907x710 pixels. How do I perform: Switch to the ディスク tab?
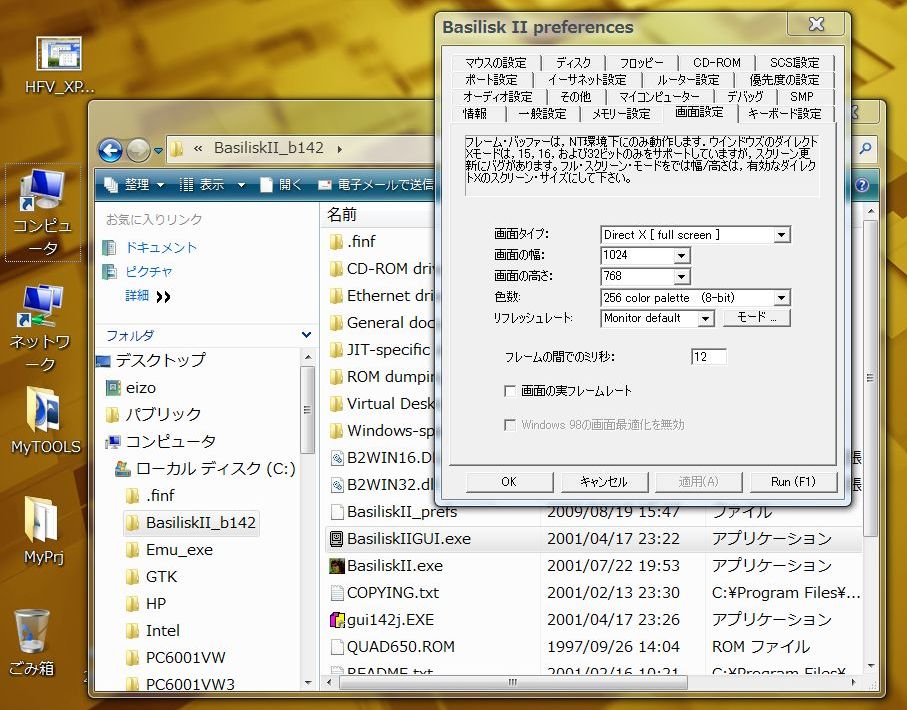pos(573,62)
